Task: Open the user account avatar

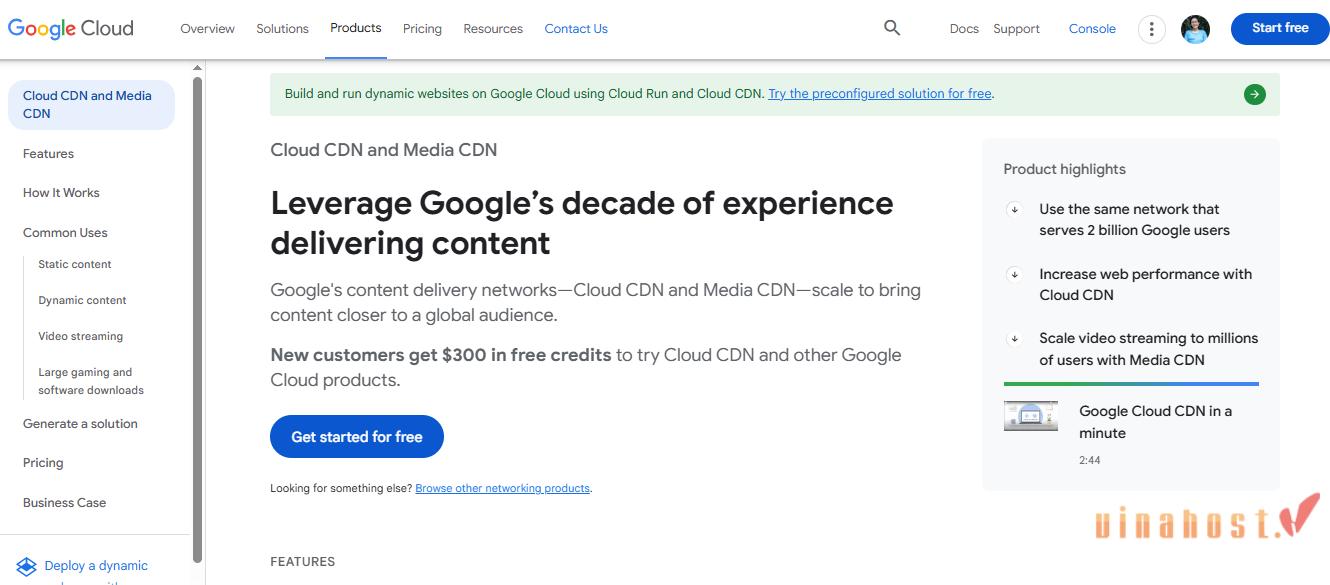Action: pyautogui.click(x=1195, y=29)
